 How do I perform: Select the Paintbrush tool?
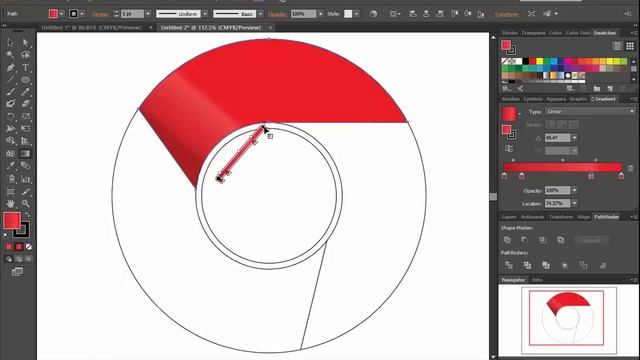pos(11,92)
